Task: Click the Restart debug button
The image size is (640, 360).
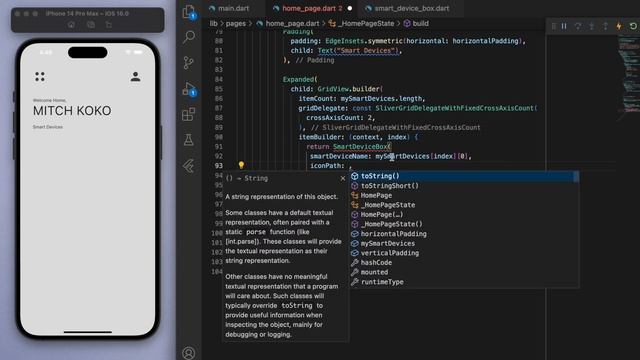Action: (x=633, y=26)
